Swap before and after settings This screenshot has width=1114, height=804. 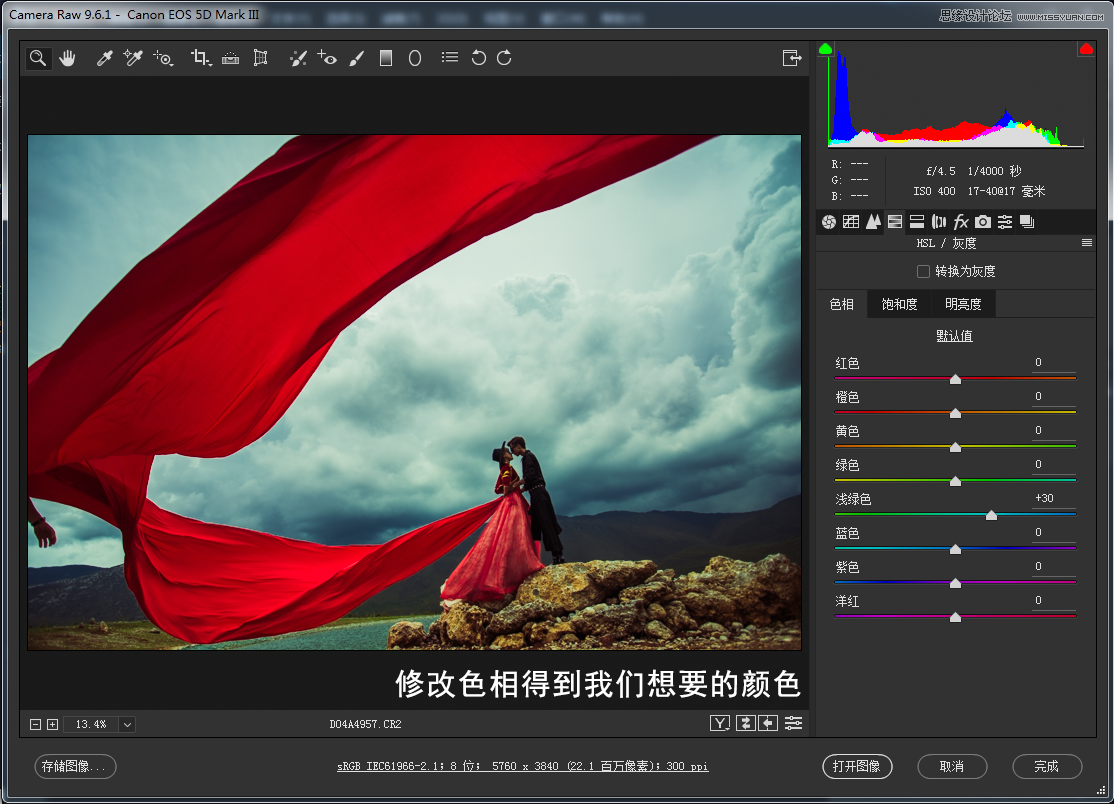pyautogui.click(x=745, y=724)
